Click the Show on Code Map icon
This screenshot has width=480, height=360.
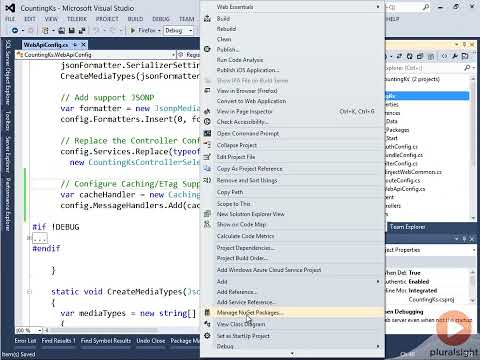[207, 224]
